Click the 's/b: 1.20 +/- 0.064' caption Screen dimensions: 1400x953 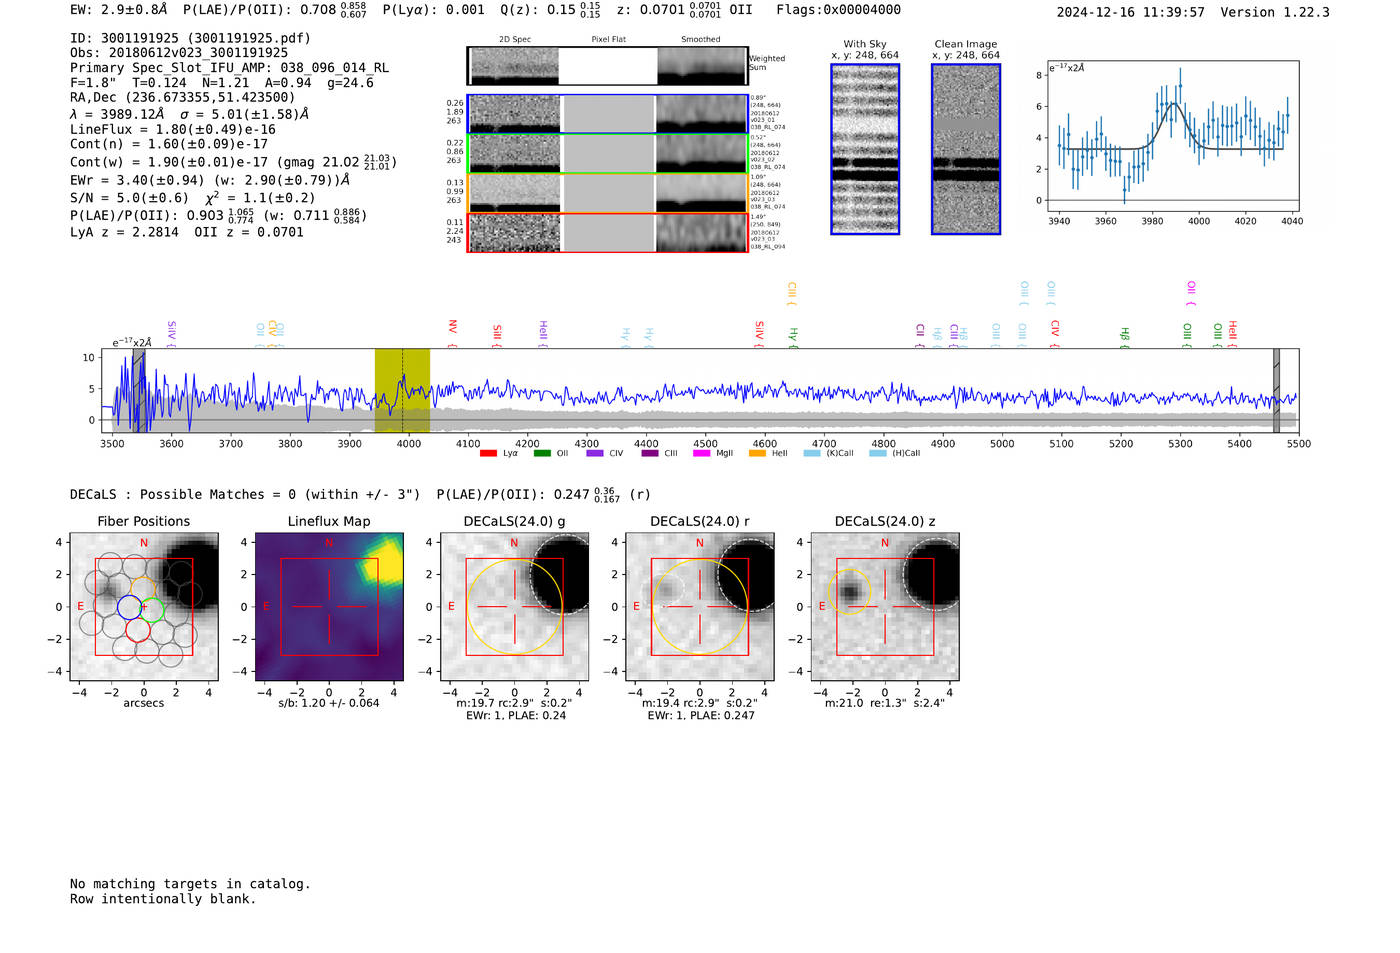[329, 703]
